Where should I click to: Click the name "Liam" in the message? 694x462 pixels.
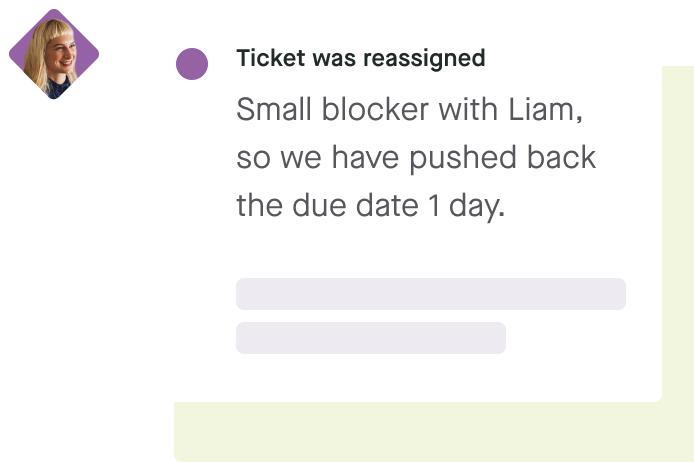pos(540,110)
